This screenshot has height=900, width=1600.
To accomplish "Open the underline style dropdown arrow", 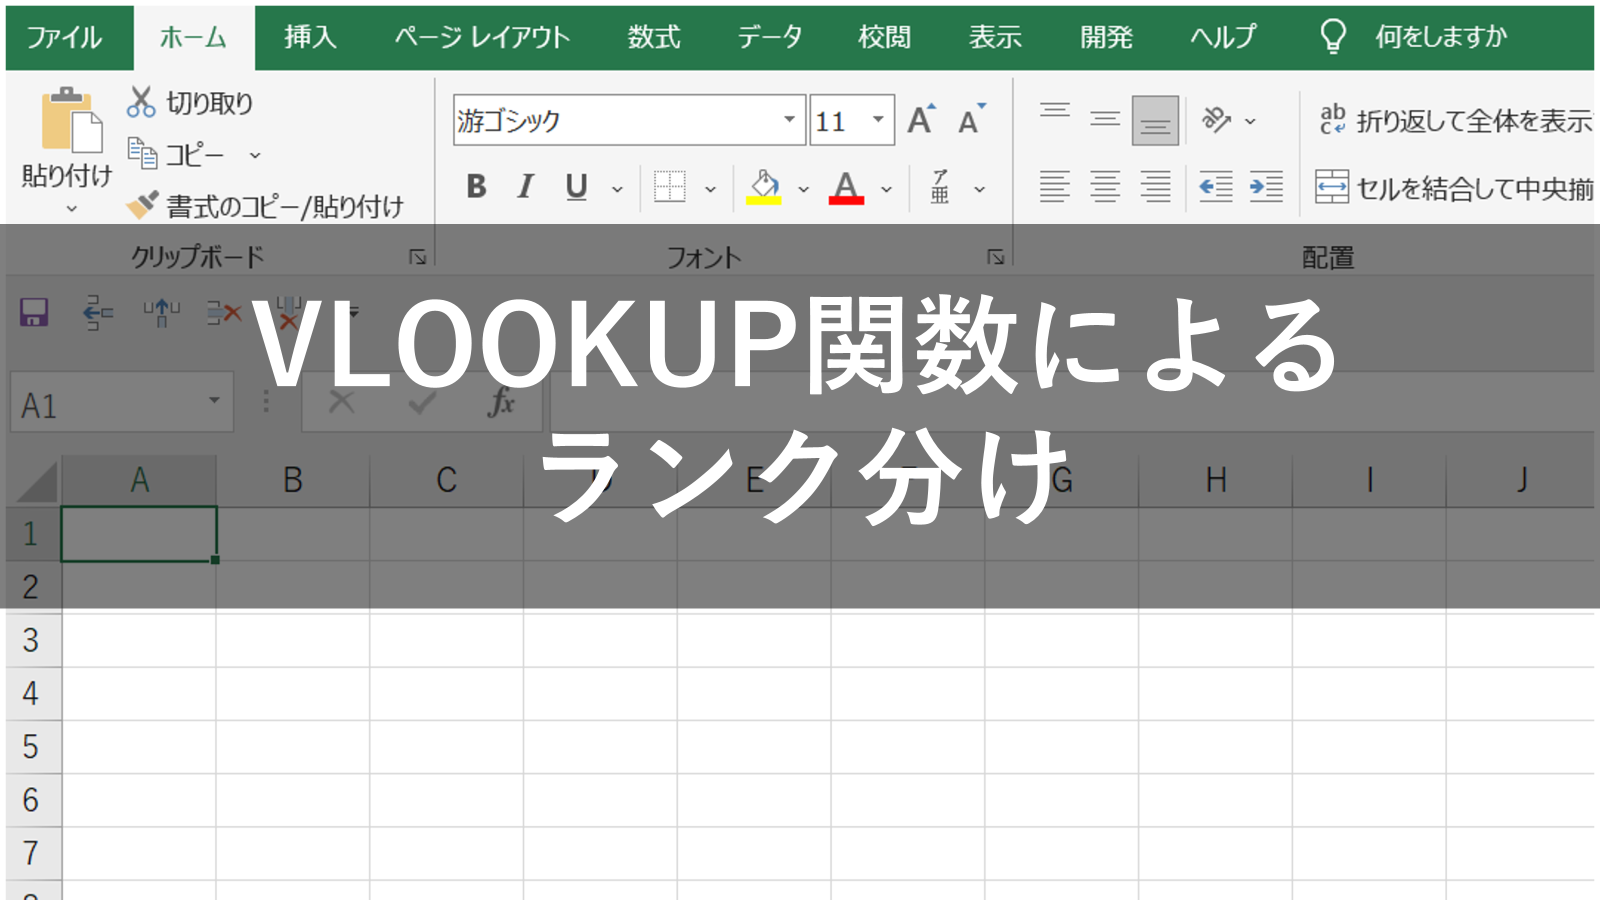I will pos(617,189).
